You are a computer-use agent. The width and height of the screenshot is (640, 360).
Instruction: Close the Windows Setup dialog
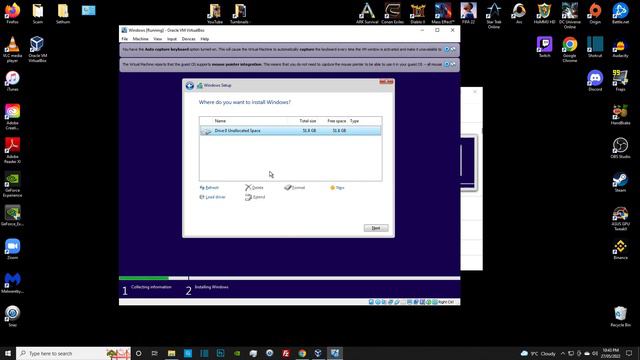coord(386,82)
